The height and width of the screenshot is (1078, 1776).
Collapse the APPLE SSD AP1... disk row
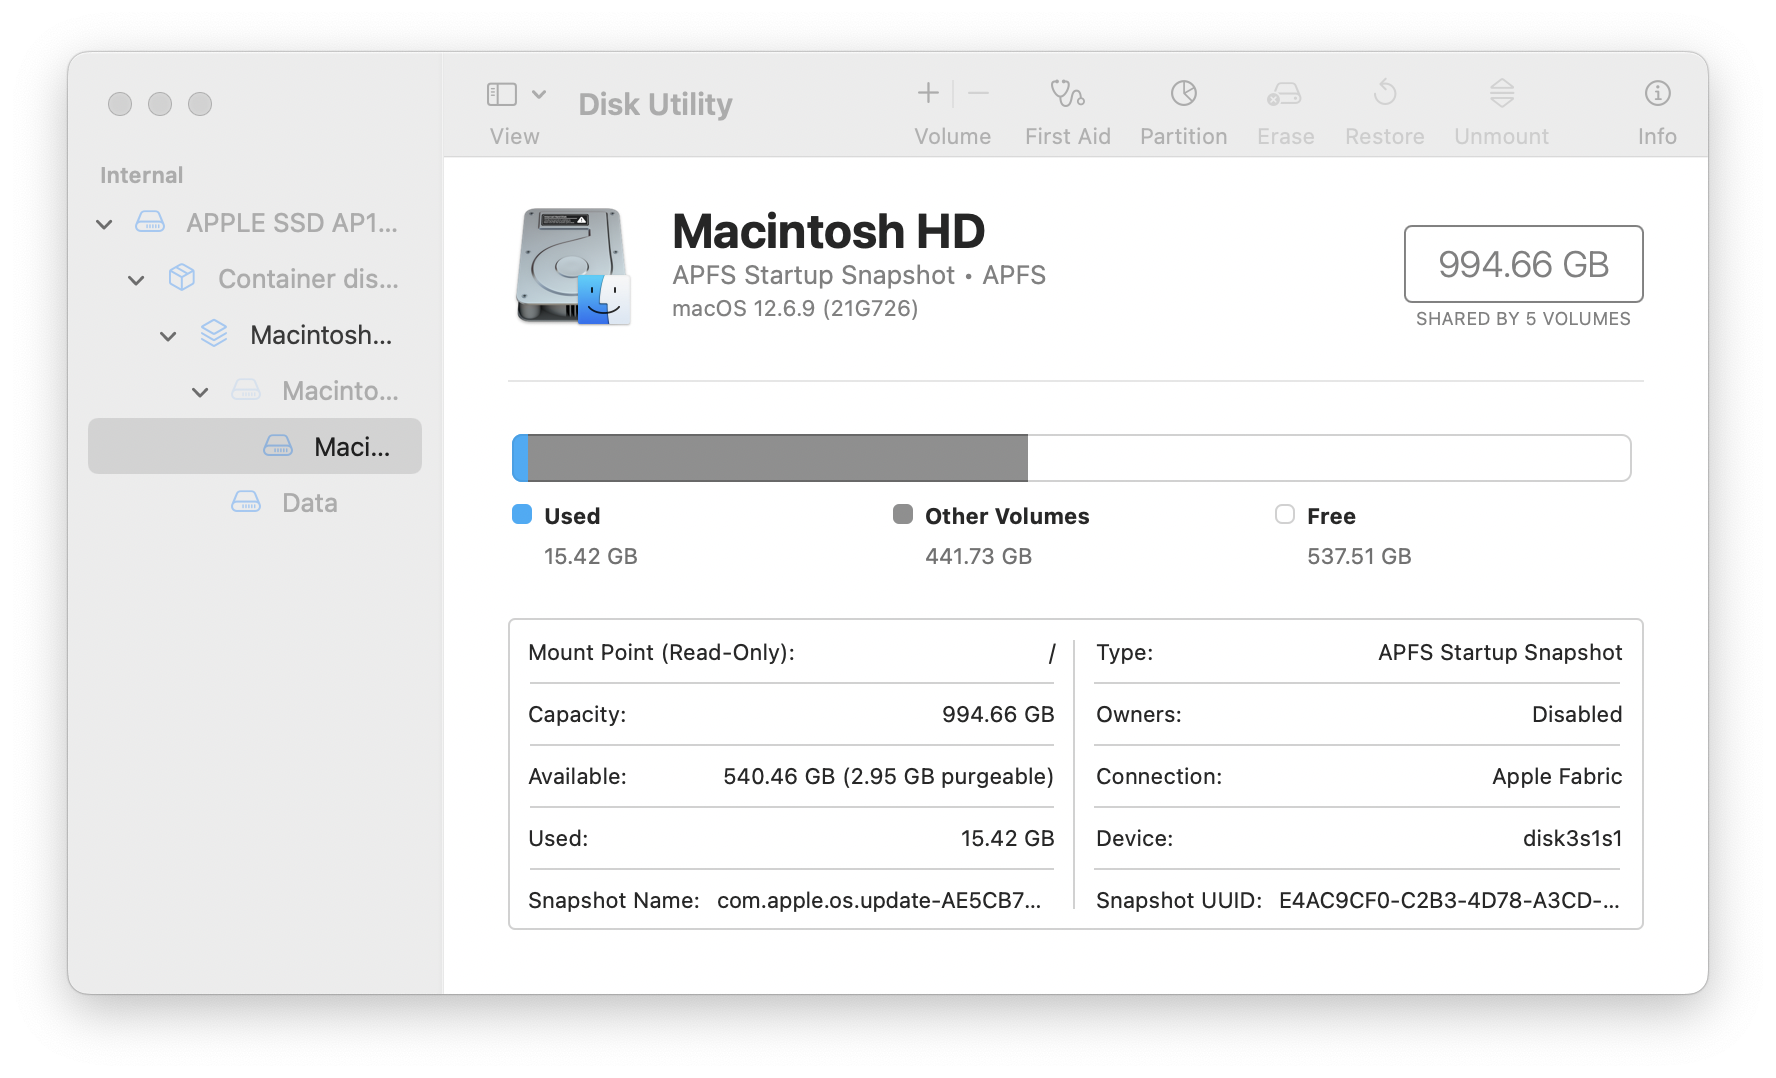(x=104, y=224)
